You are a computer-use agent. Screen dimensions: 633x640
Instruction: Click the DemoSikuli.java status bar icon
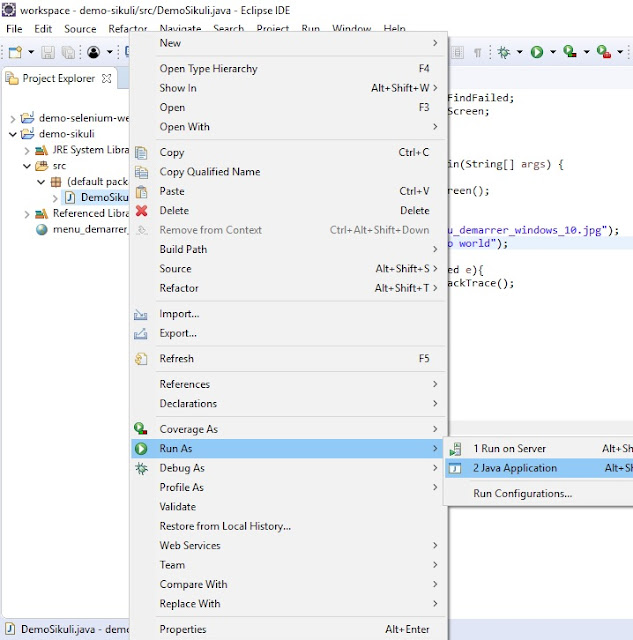(x=10, y=629)
